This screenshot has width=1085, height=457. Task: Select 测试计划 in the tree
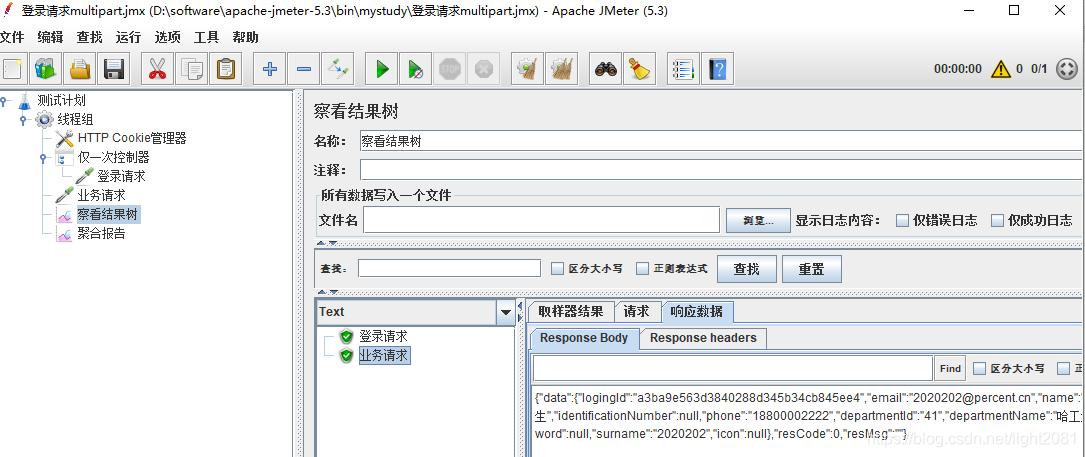pos(61,100)
